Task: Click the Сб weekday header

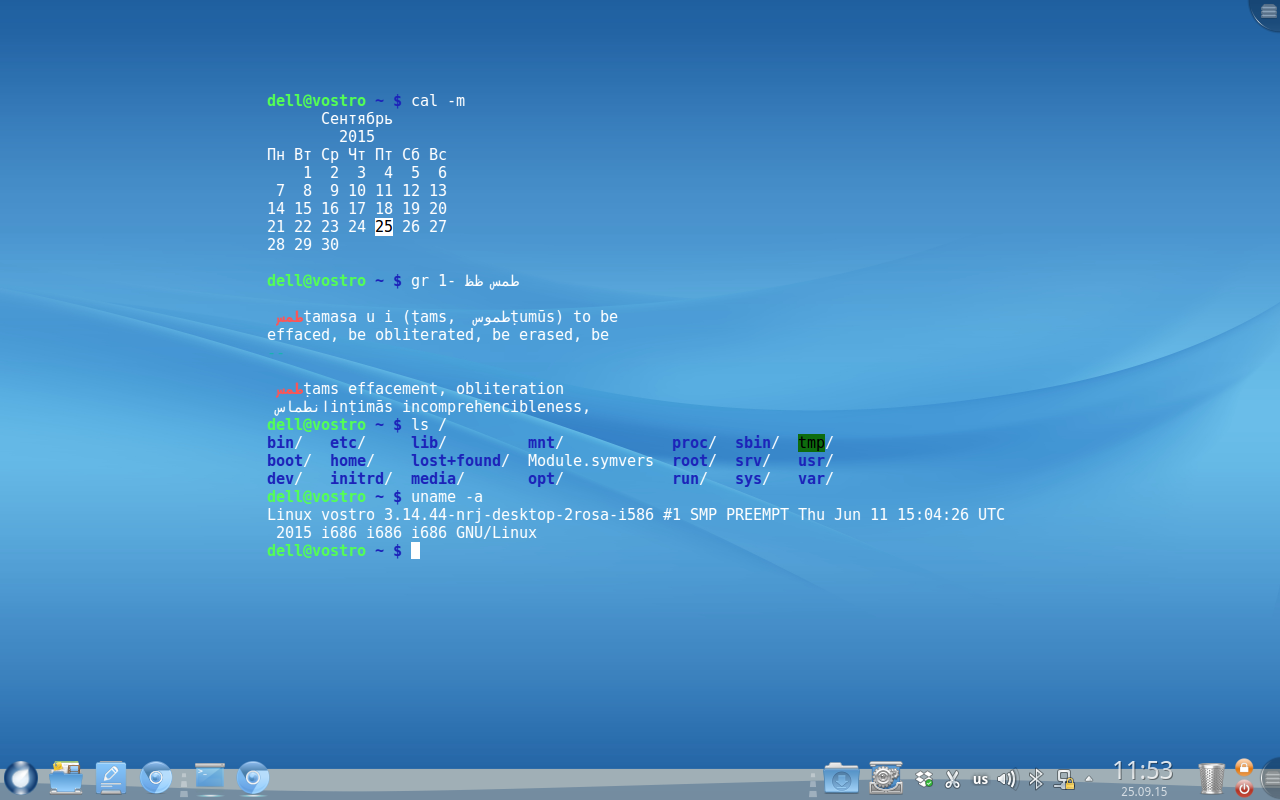Action: 411,155
